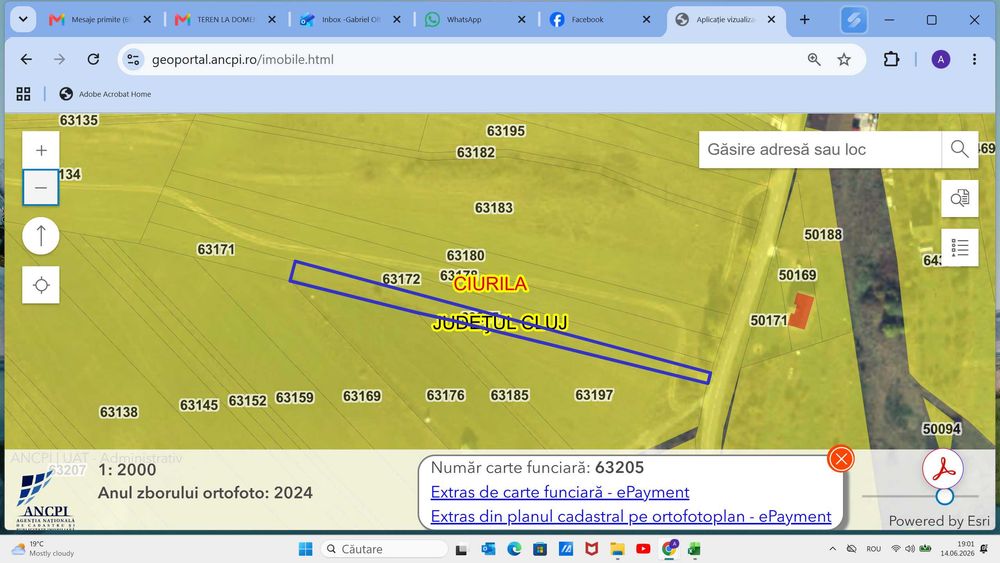Image resolution: width=1000 pixels, height=563 pixels.
Task: Open Extras de carte funciară ePayment link
Action: 559,492
